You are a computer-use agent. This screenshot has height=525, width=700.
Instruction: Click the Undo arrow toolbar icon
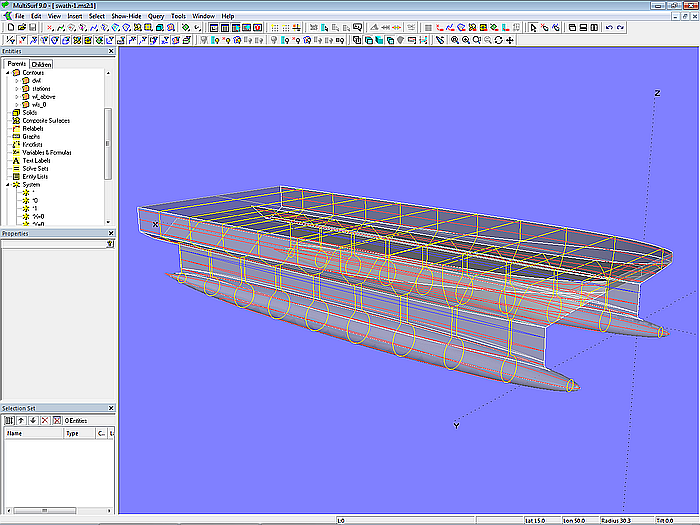click(609, 28)
